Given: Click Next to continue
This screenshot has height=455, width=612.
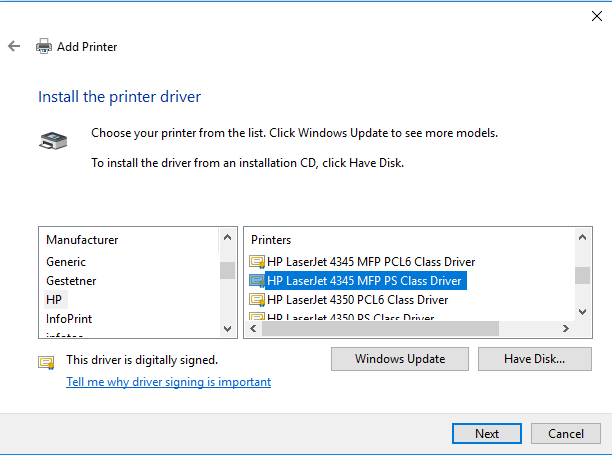Looking at the screenshot, I should pos(487,434).
